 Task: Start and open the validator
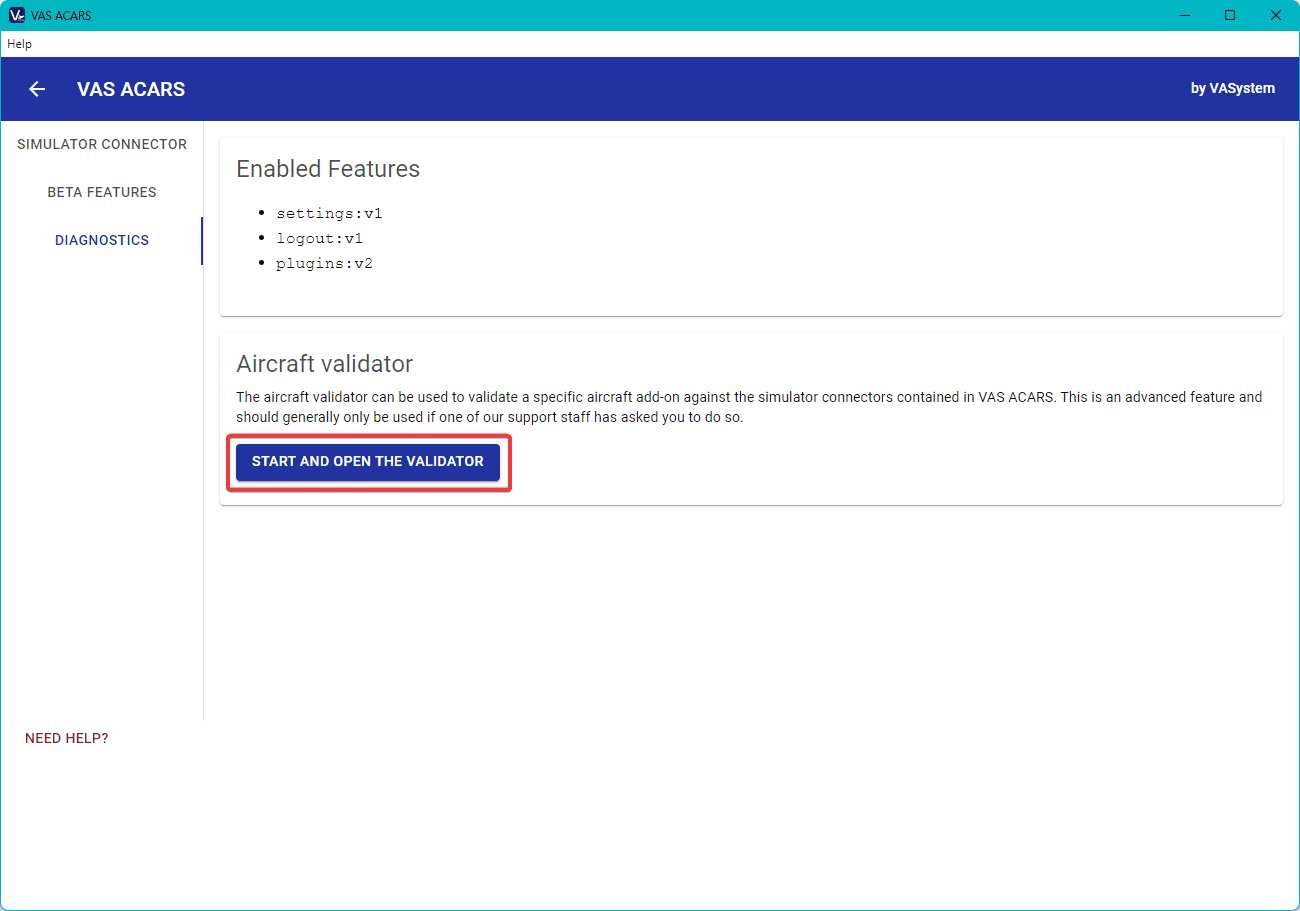click(368, 462)
